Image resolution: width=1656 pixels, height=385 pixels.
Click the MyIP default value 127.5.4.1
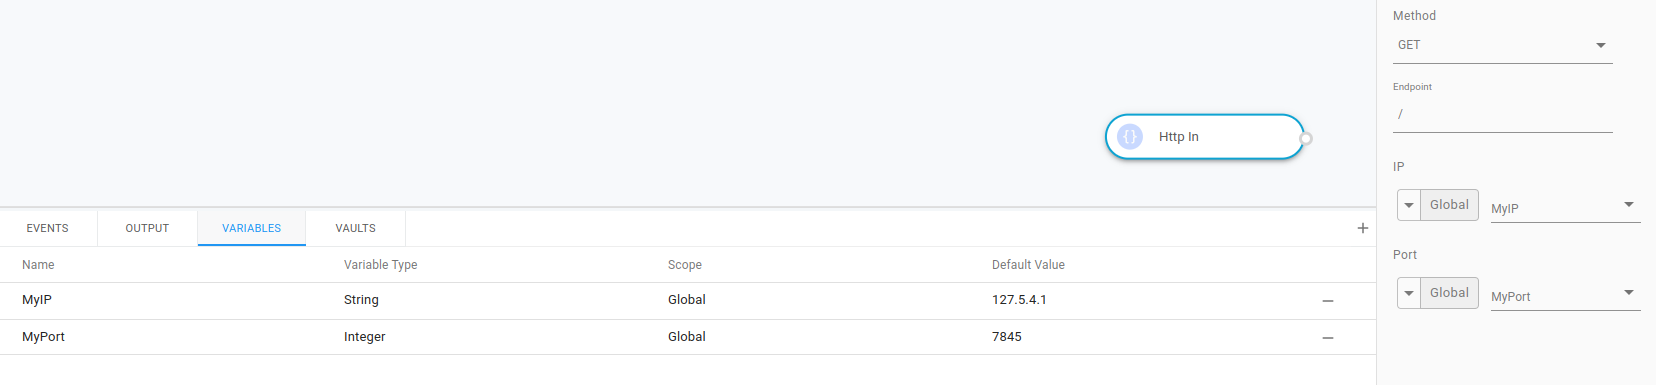[x=1019, y=300]
